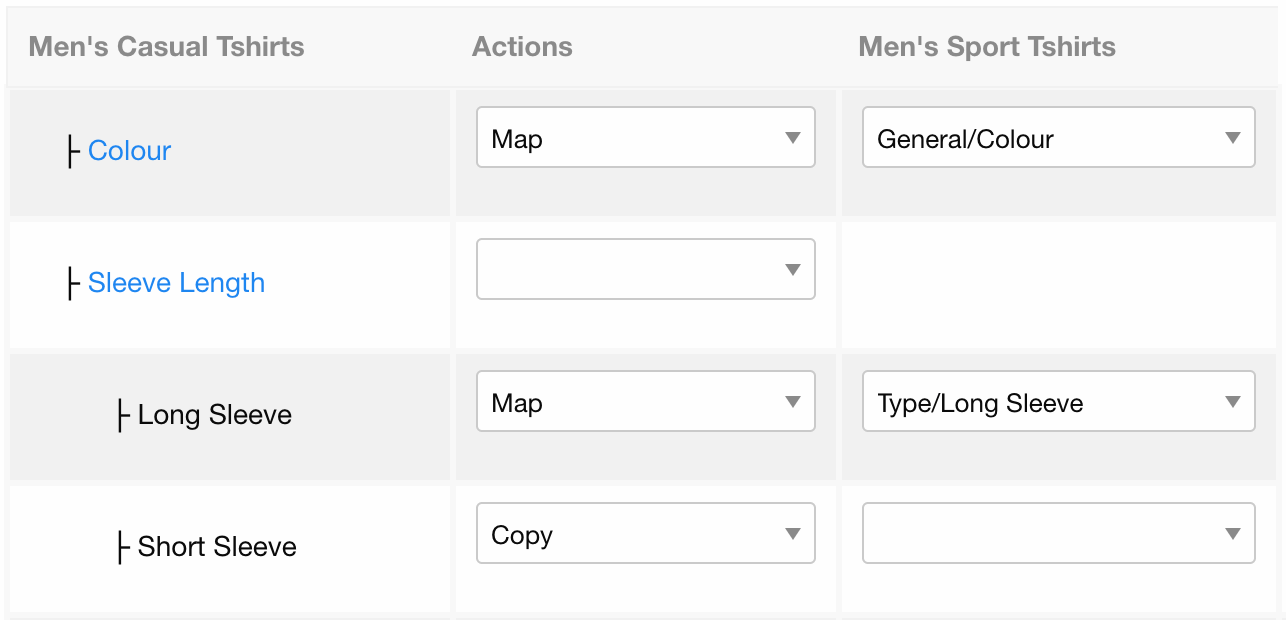Click the Men's Sport Tshirts column header
The width and height of the screenshot is (1286, 620).
(x=987, y=47)
